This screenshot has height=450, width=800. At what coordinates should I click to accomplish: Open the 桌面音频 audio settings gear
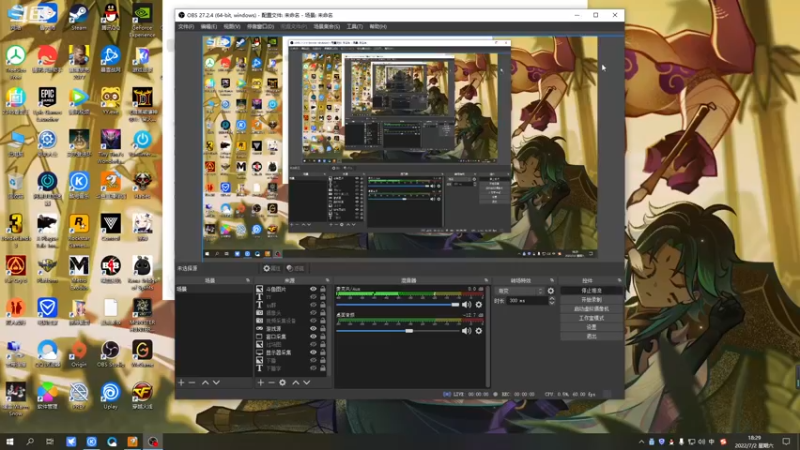click(479, 331)
